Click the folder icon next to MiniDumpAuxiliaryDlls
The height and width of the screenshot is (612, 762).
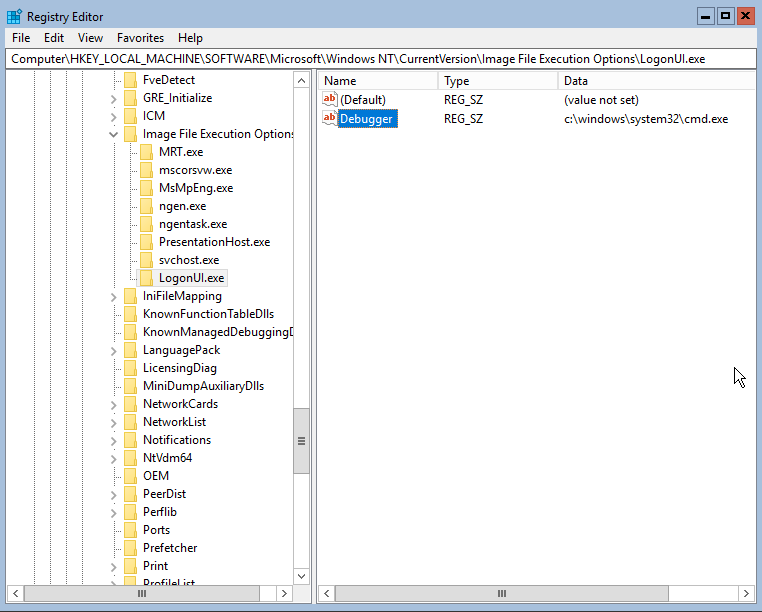[x=130, y=386]
